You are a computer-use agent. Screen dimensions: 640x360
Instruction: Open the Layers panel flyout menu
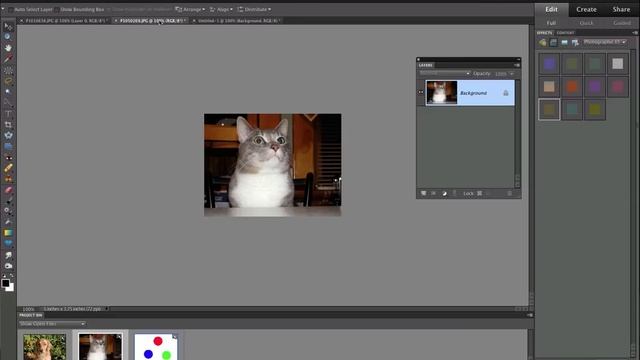click(517, 65)
